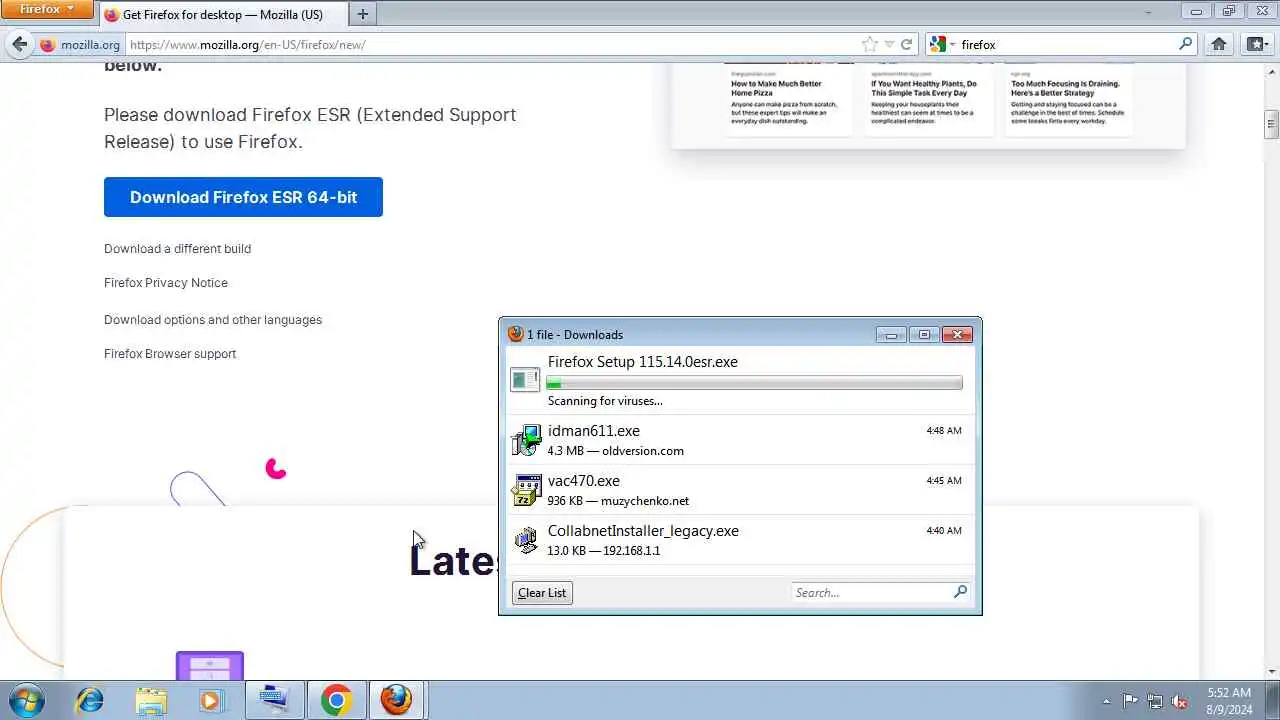
Task: Open the Bookmarks menu button
Action: [x=1257, y=44]
